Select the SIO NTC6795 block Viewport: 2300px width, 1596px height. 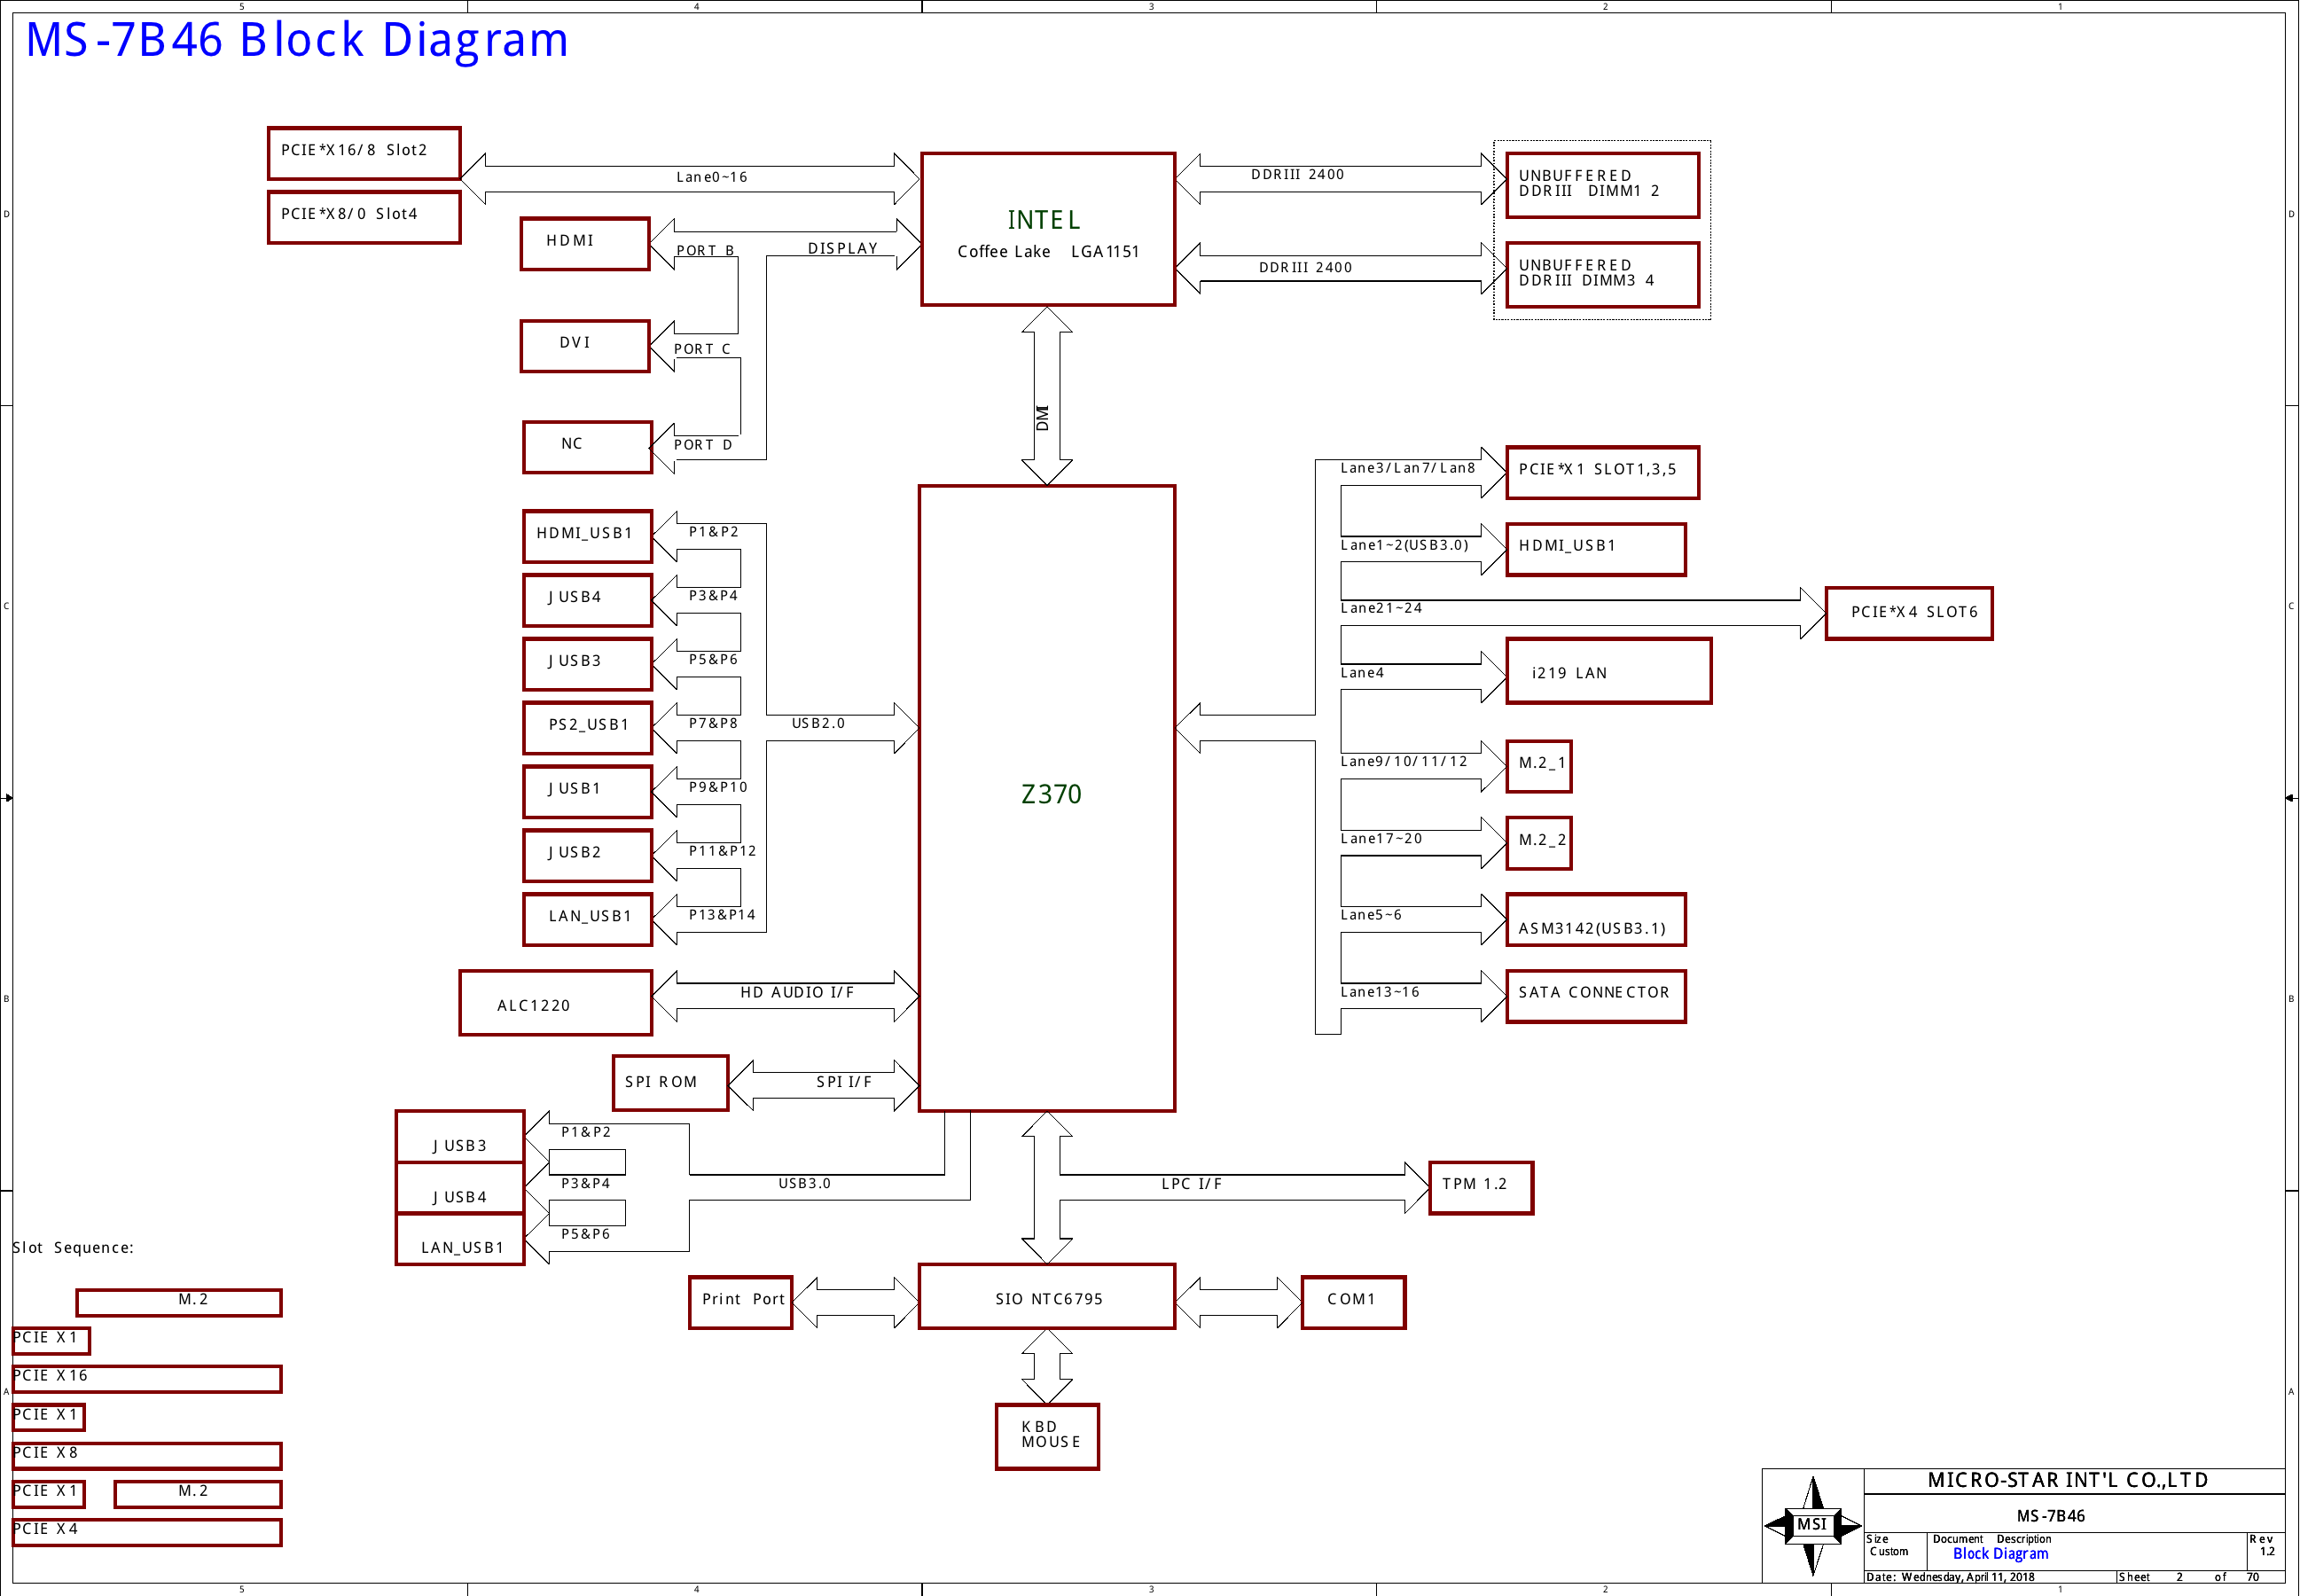1047,1297
